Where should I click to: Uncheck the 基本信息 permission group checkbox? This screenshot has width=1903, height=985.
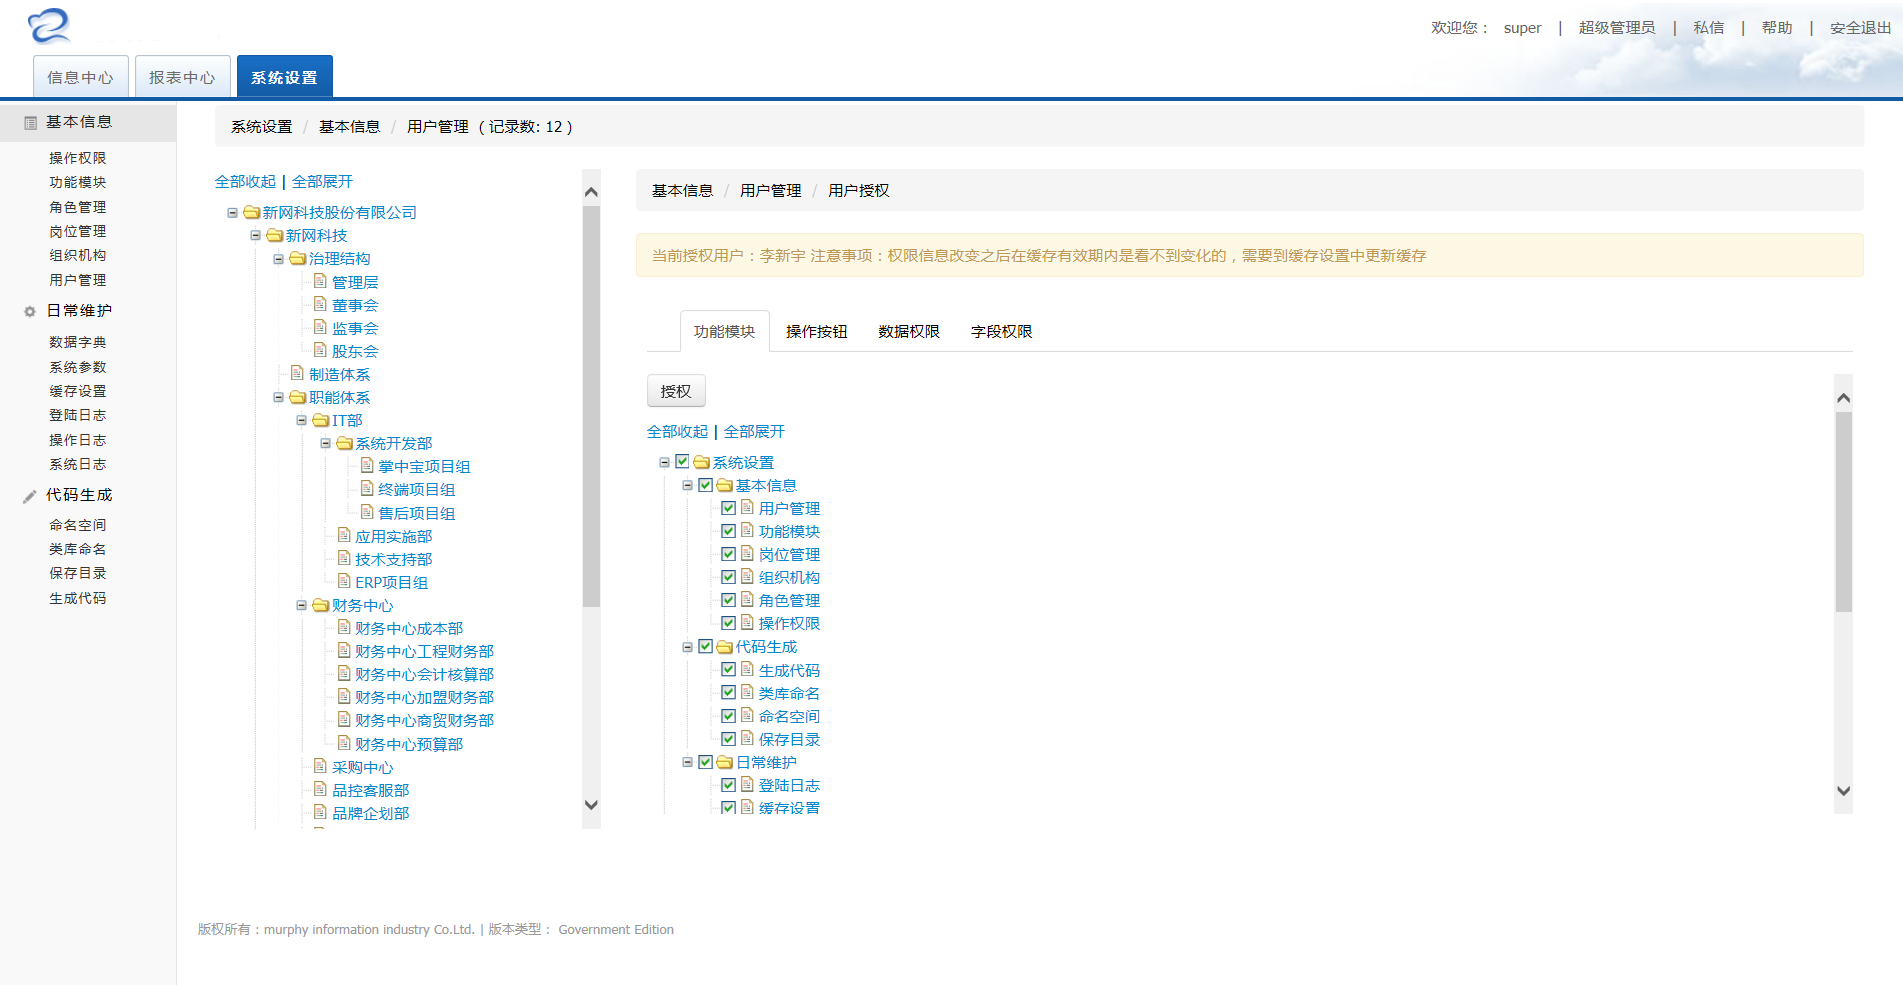(706, 485)
